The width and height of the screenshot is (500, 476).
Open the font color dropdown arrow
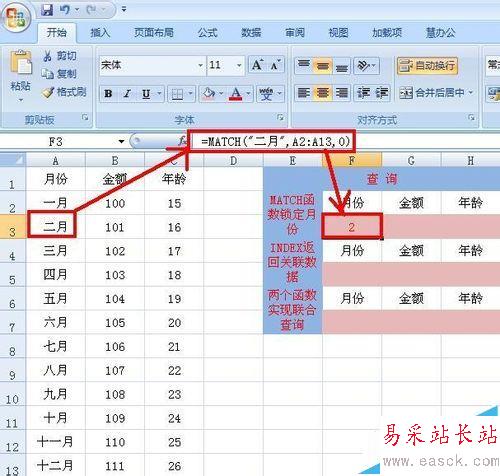pos(249,94)
